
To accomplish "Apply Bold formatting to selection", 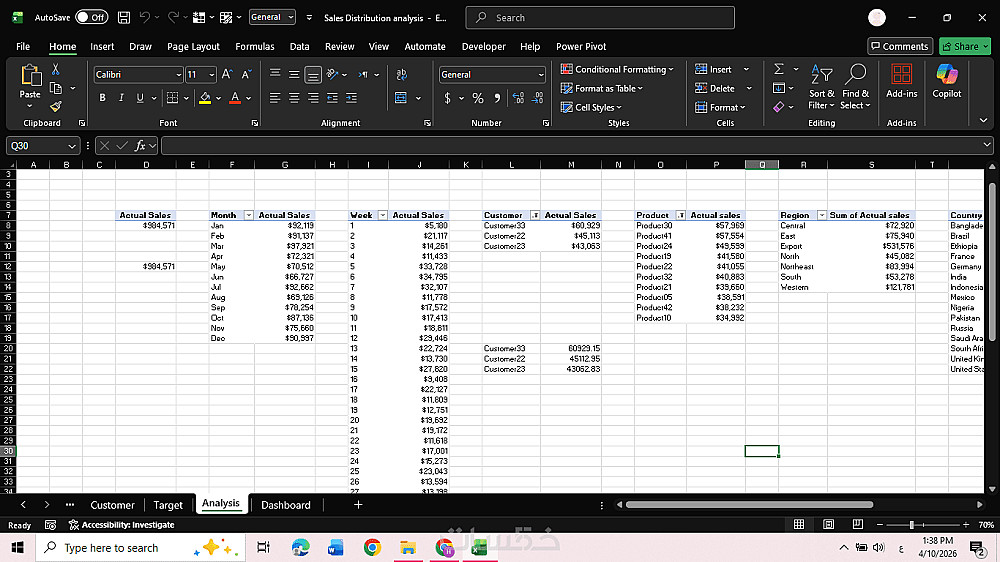I will point(102,98).
